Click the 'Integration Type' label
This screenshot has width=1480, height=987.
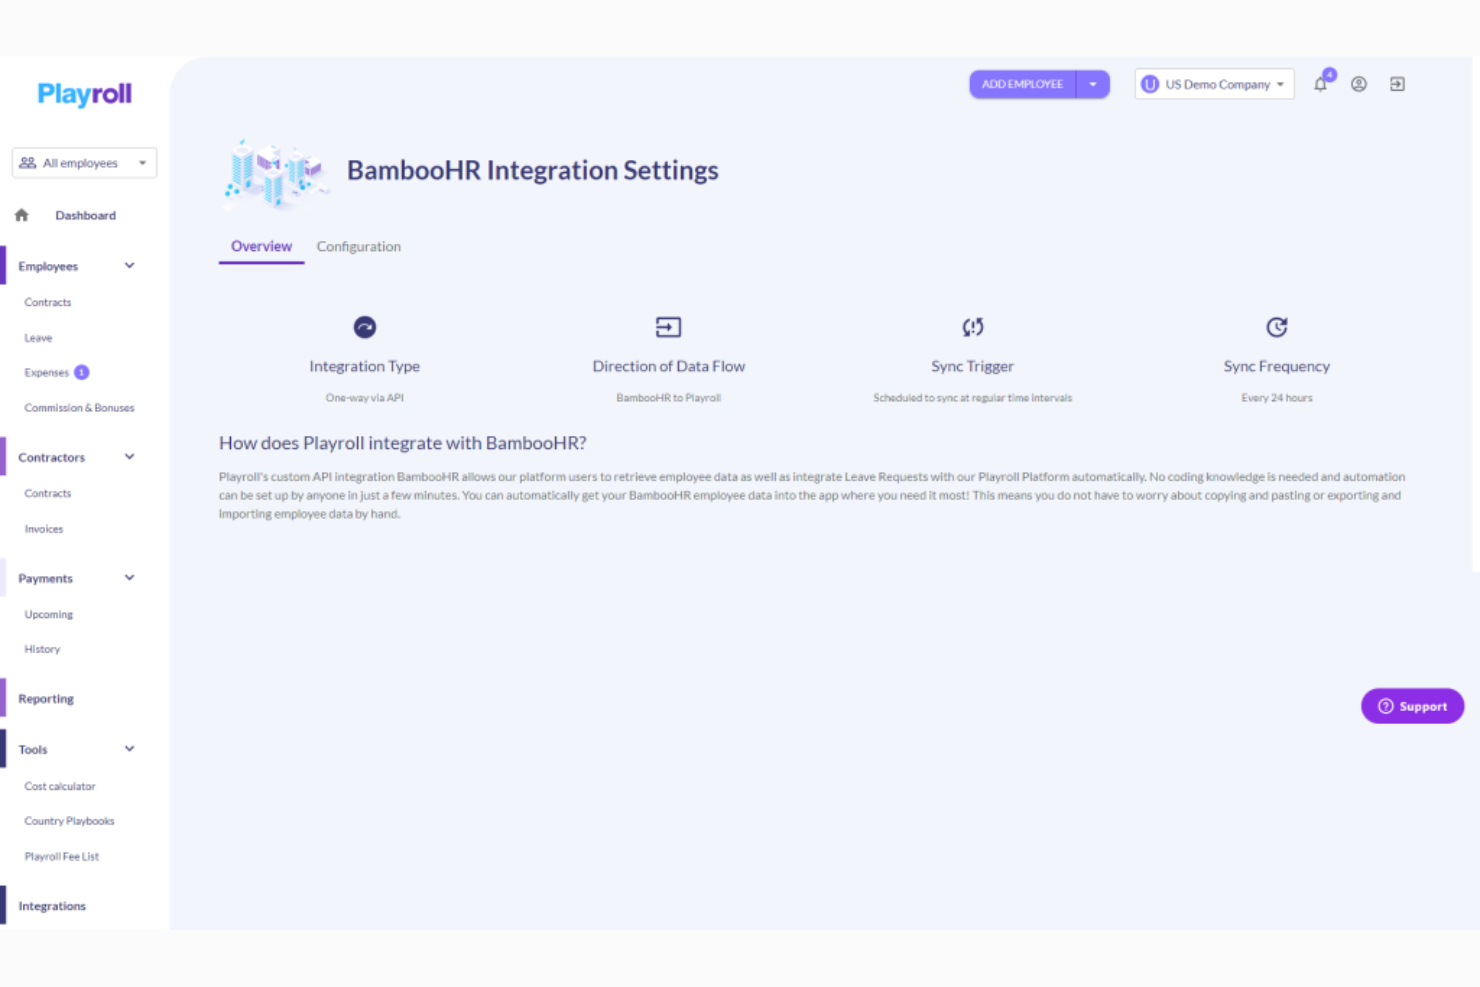pyautogui.click(x=365, y=366)
